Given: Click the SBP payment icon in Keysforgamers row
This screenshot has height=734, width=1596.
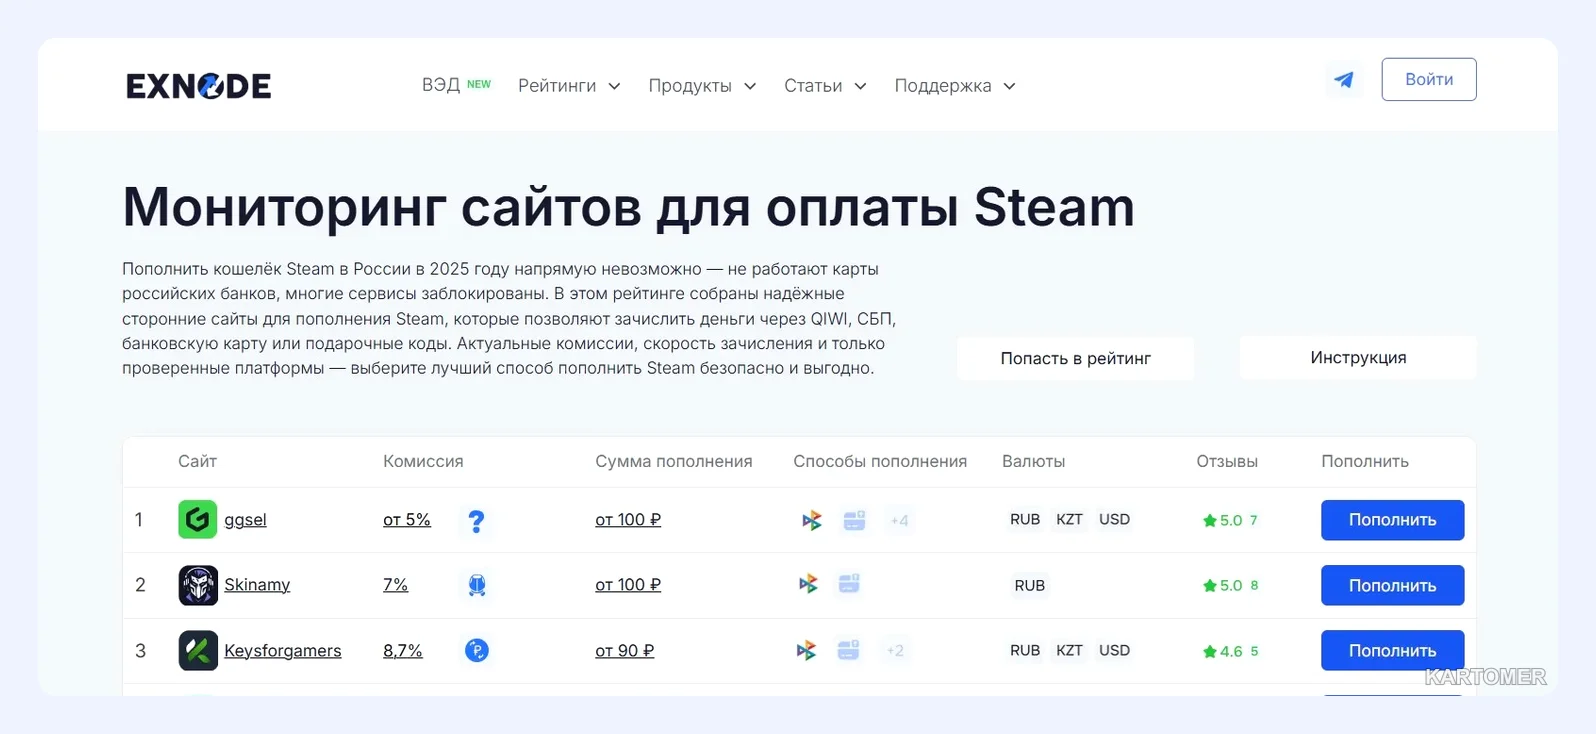Looking at the screenshot, I should coord(807,651).
